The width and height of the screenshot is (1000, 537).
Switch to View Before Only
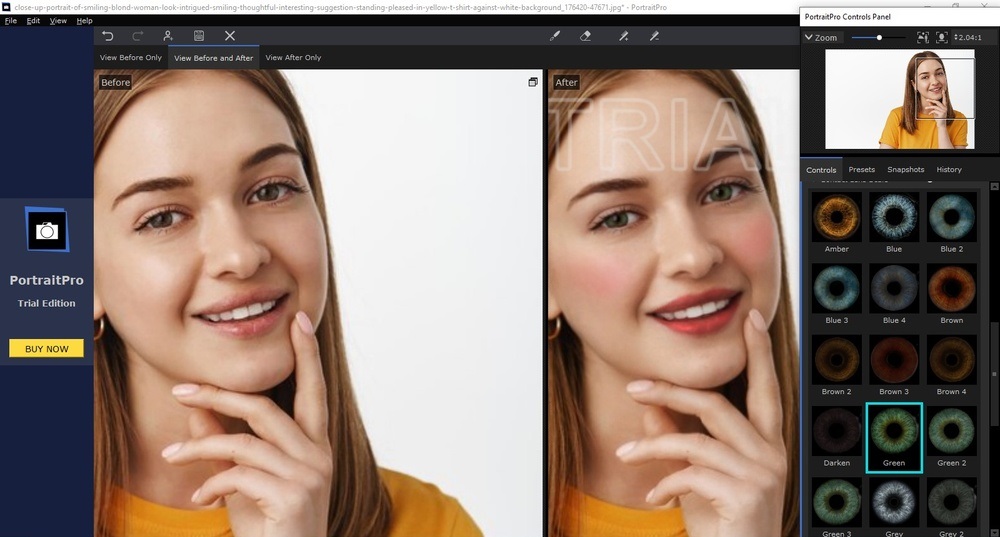click(131, 57)
